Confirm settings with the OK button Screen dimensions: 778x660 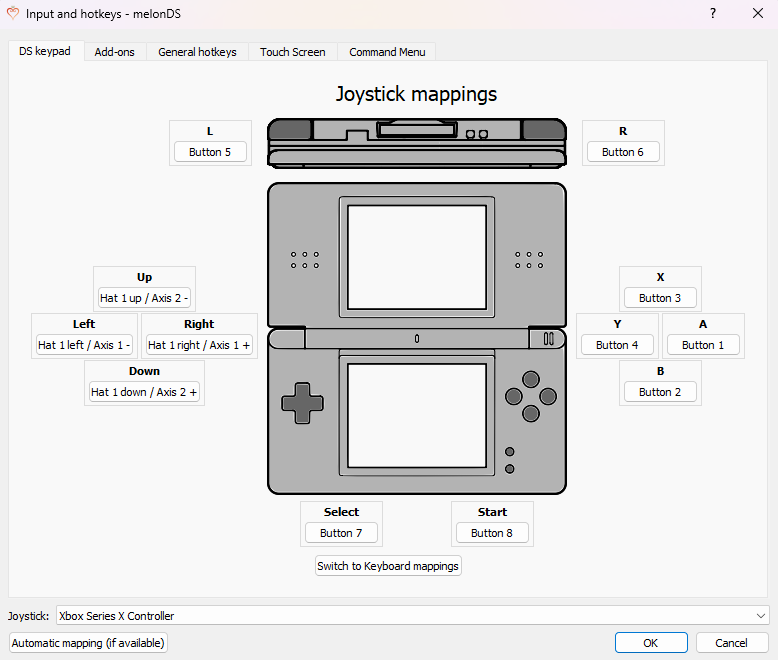651,643
